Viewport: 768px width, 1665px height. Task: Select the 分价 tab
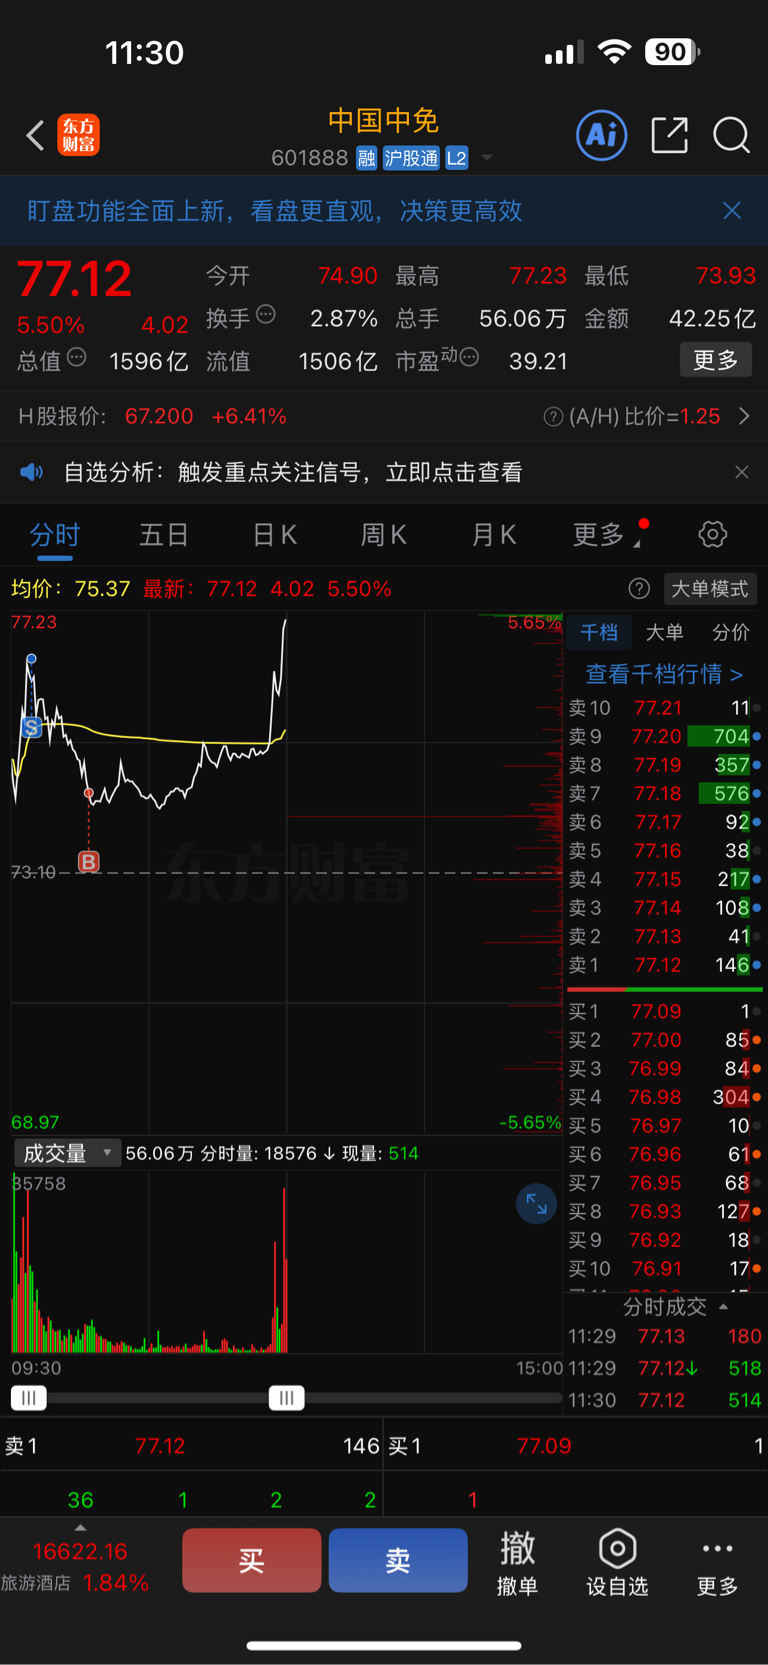(x=730, y=632)
